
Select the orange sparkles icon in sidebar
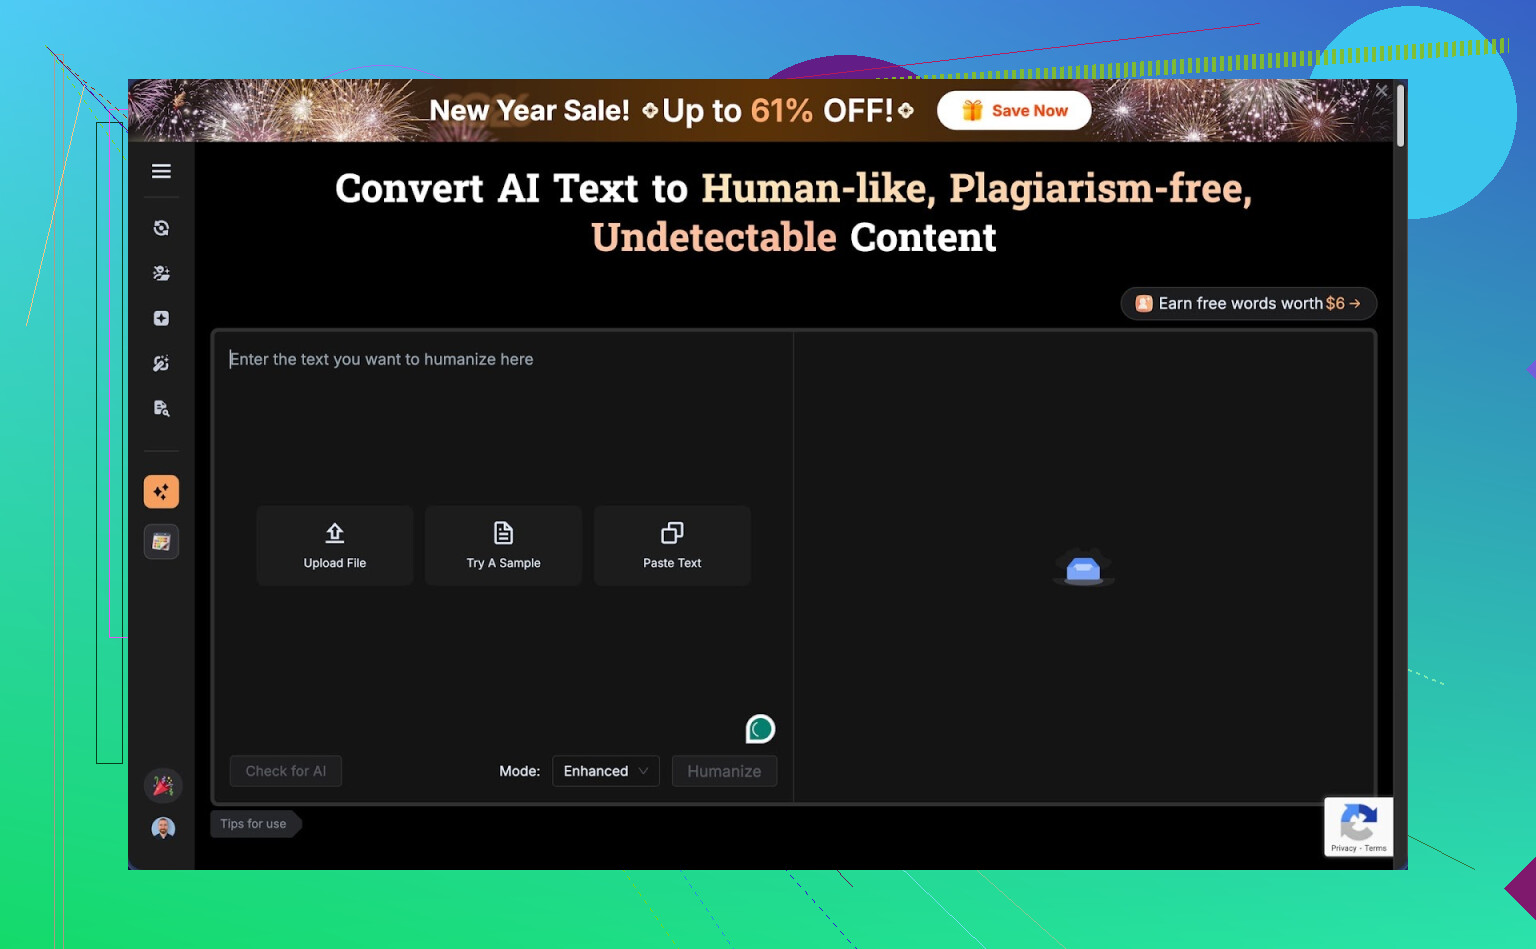[161, 491]
